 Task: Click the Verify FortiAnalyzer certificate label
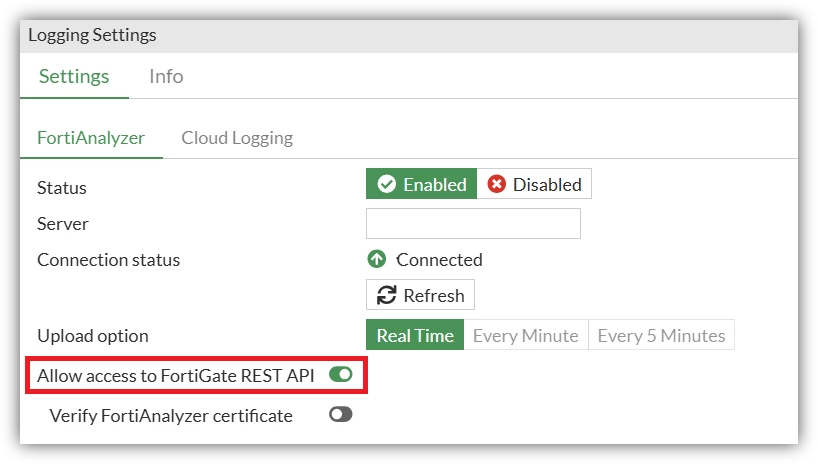point(171,415)
